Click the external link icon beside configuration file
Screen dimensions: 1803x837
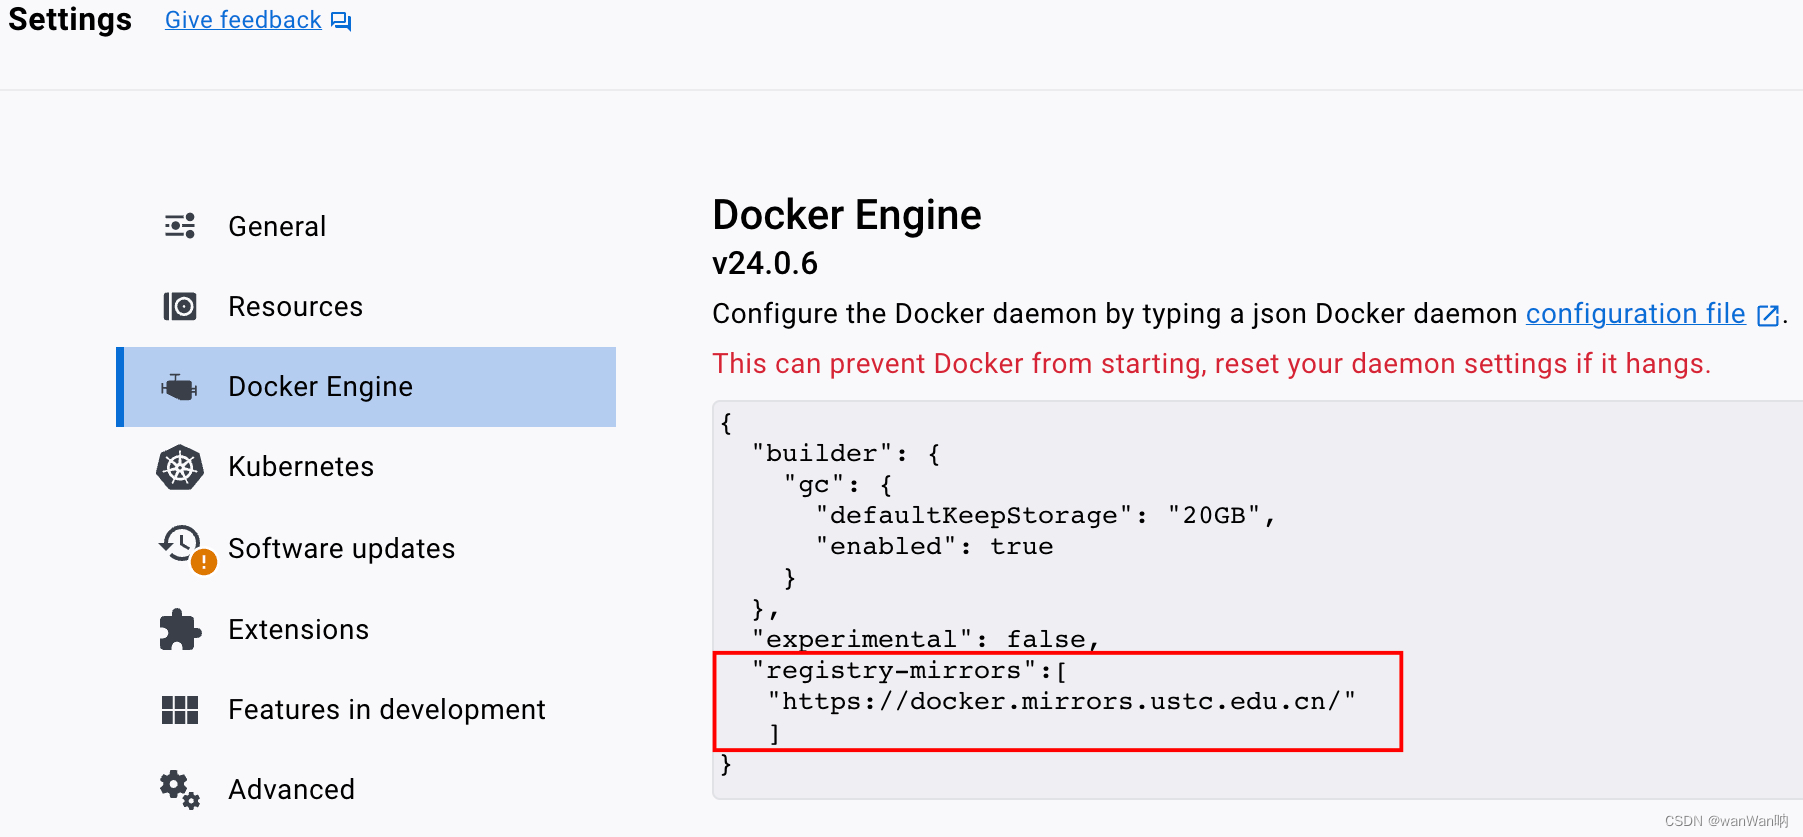pos(1767,315)
